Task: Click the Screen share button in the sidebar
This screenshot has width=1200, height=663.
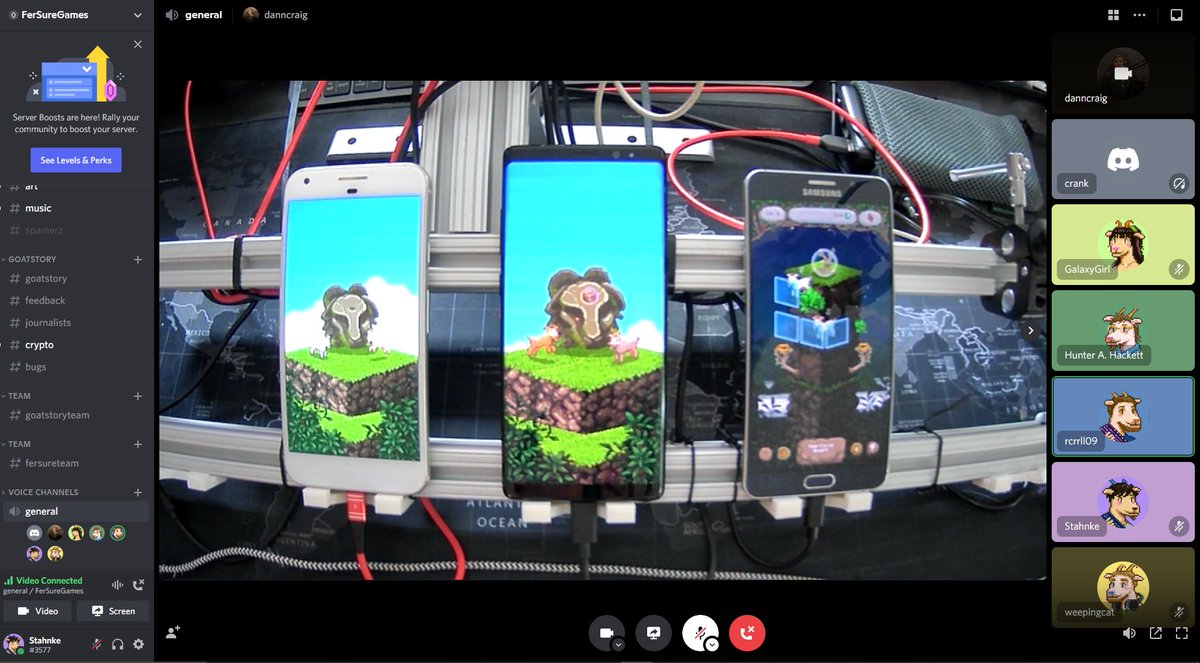Action: 113,611
